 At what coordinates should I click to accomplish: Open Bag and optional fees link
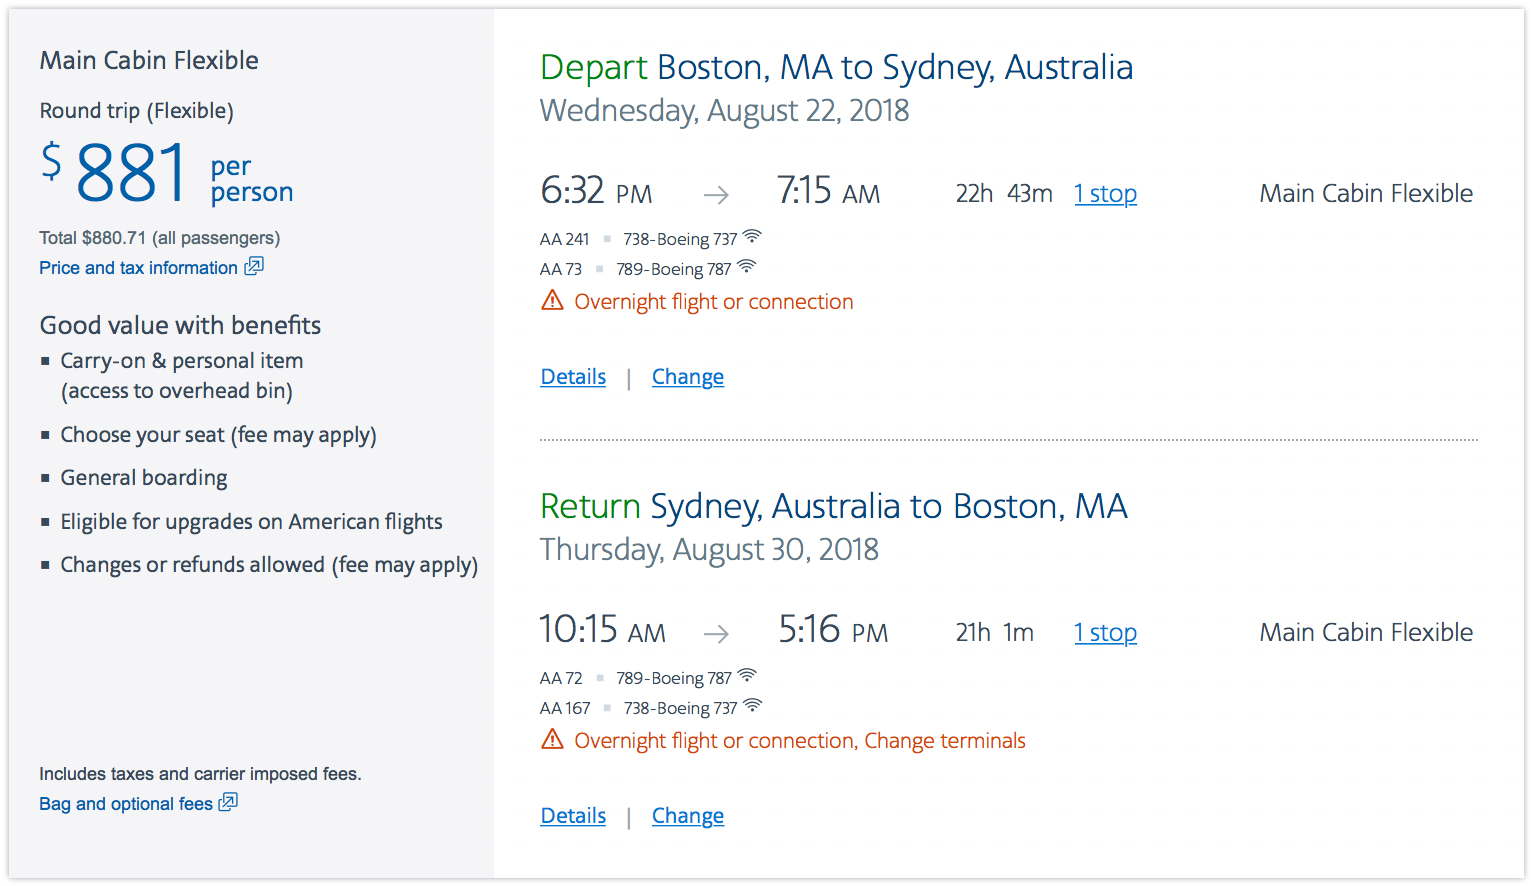126,804
